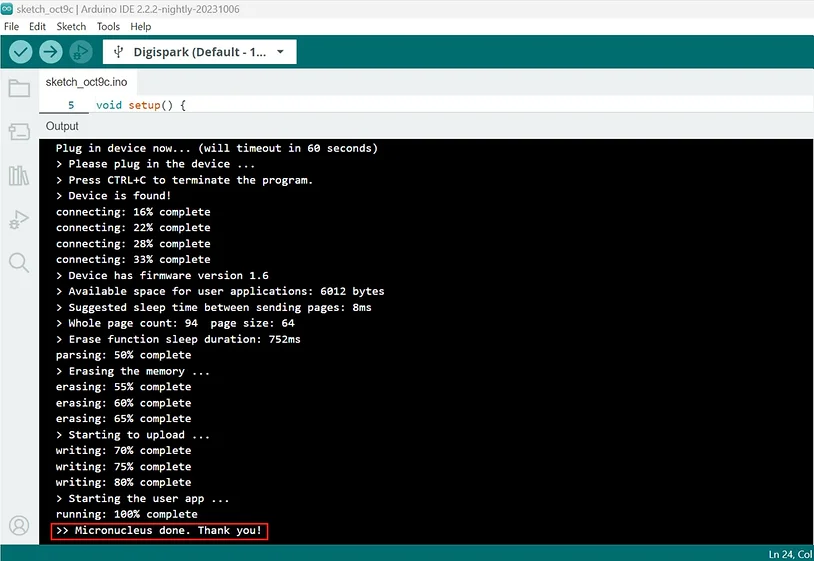814x561 pixels.
Task: Open the Tools menu
Action: coord(108,26)
